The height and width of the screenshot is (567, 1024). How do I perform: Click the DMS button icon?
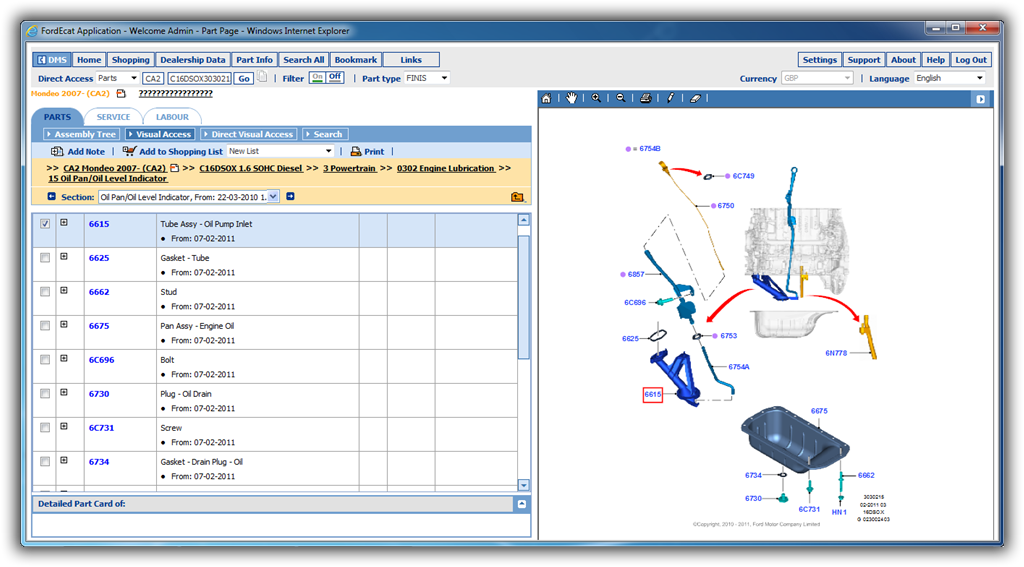[x=42, y=59]
